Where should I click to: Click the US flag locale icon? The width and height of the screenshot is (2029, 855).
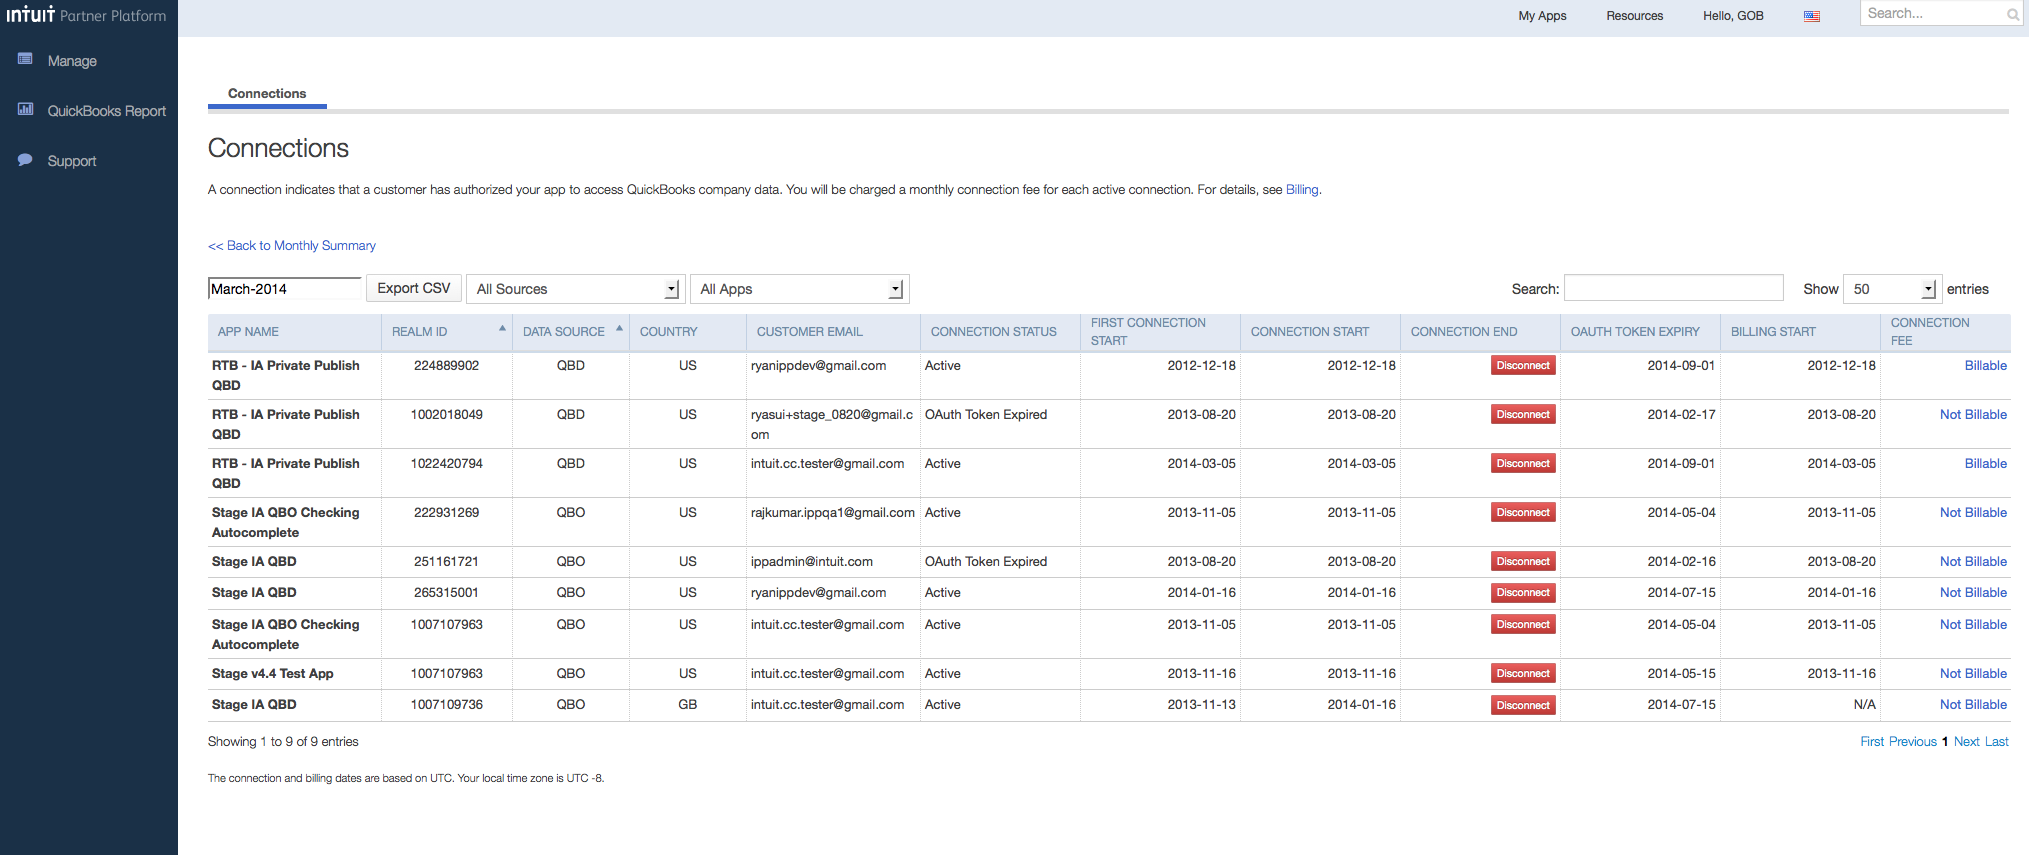click(x=1812, y=16)
